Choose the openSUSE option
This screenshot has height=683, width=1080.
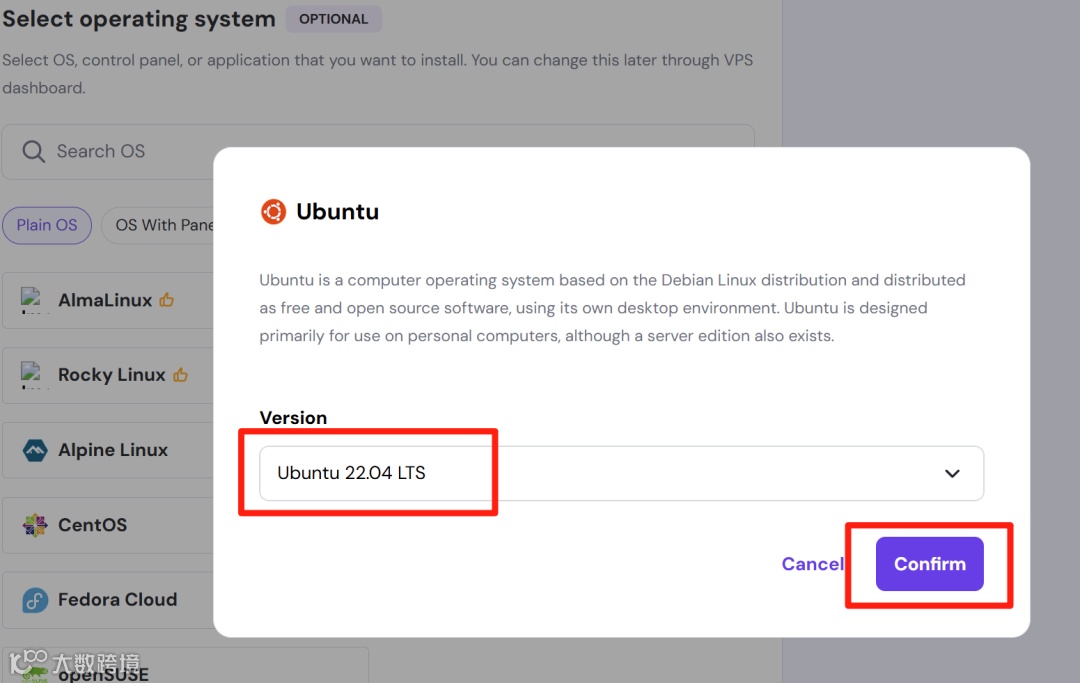(103, 674)
